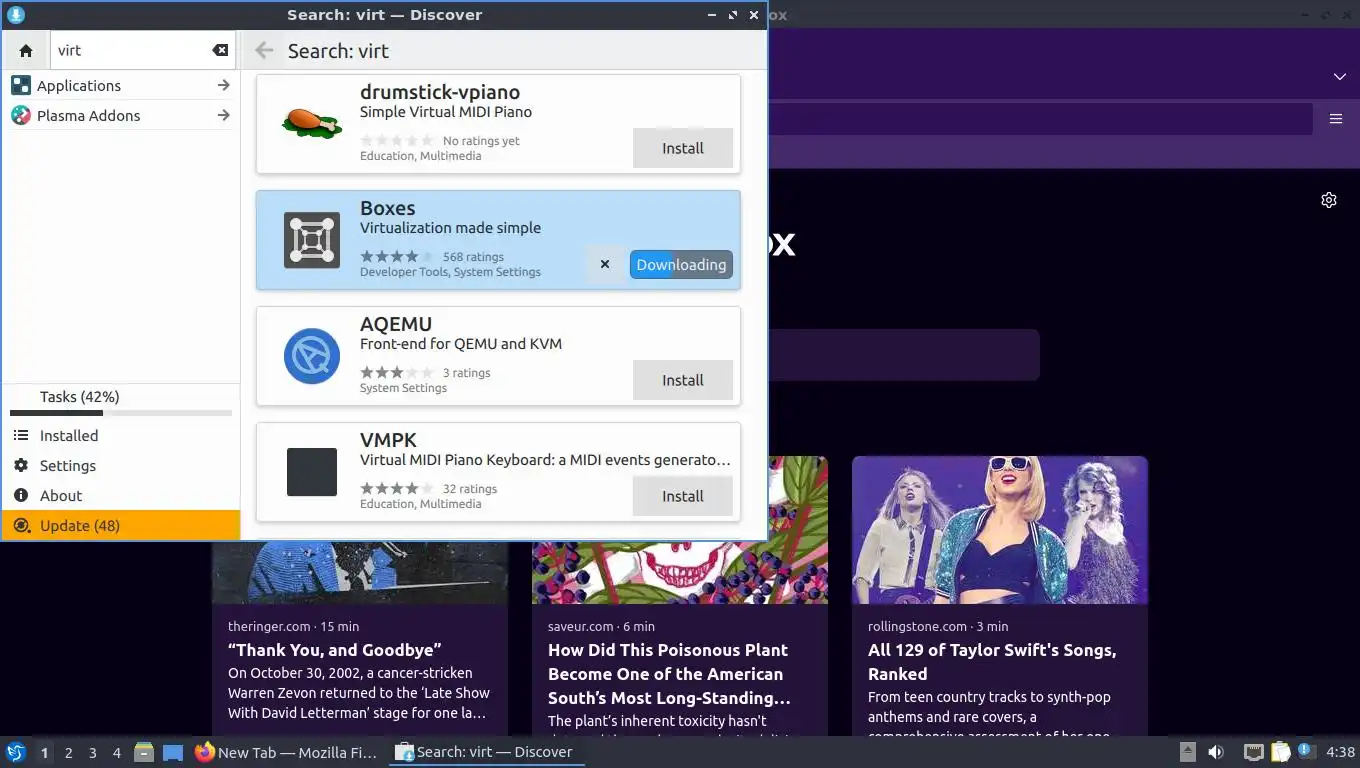1360x768 pixels.
Task: Click the Plasma Addons category icon
Action: pos(21,116)
